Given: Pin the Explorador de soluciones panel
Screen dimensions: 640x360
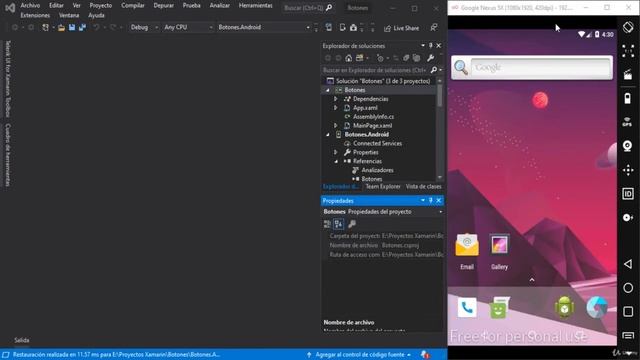Looking at the screenshot, I should pyautogui.click(x=431, y=46).
